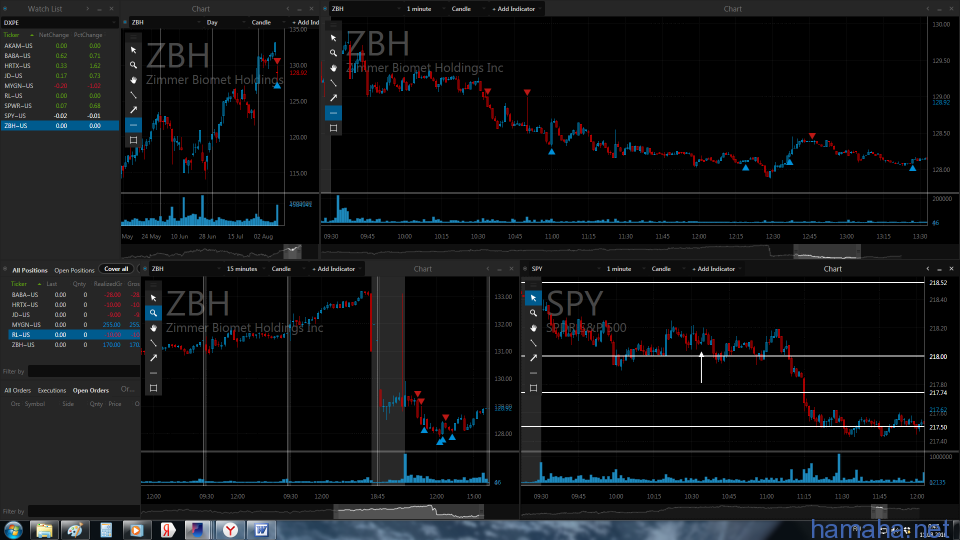
Task: Select rectangle tool in ZBH 15 minutes chart
Action: pyautogui.click(x=153, y=388)
